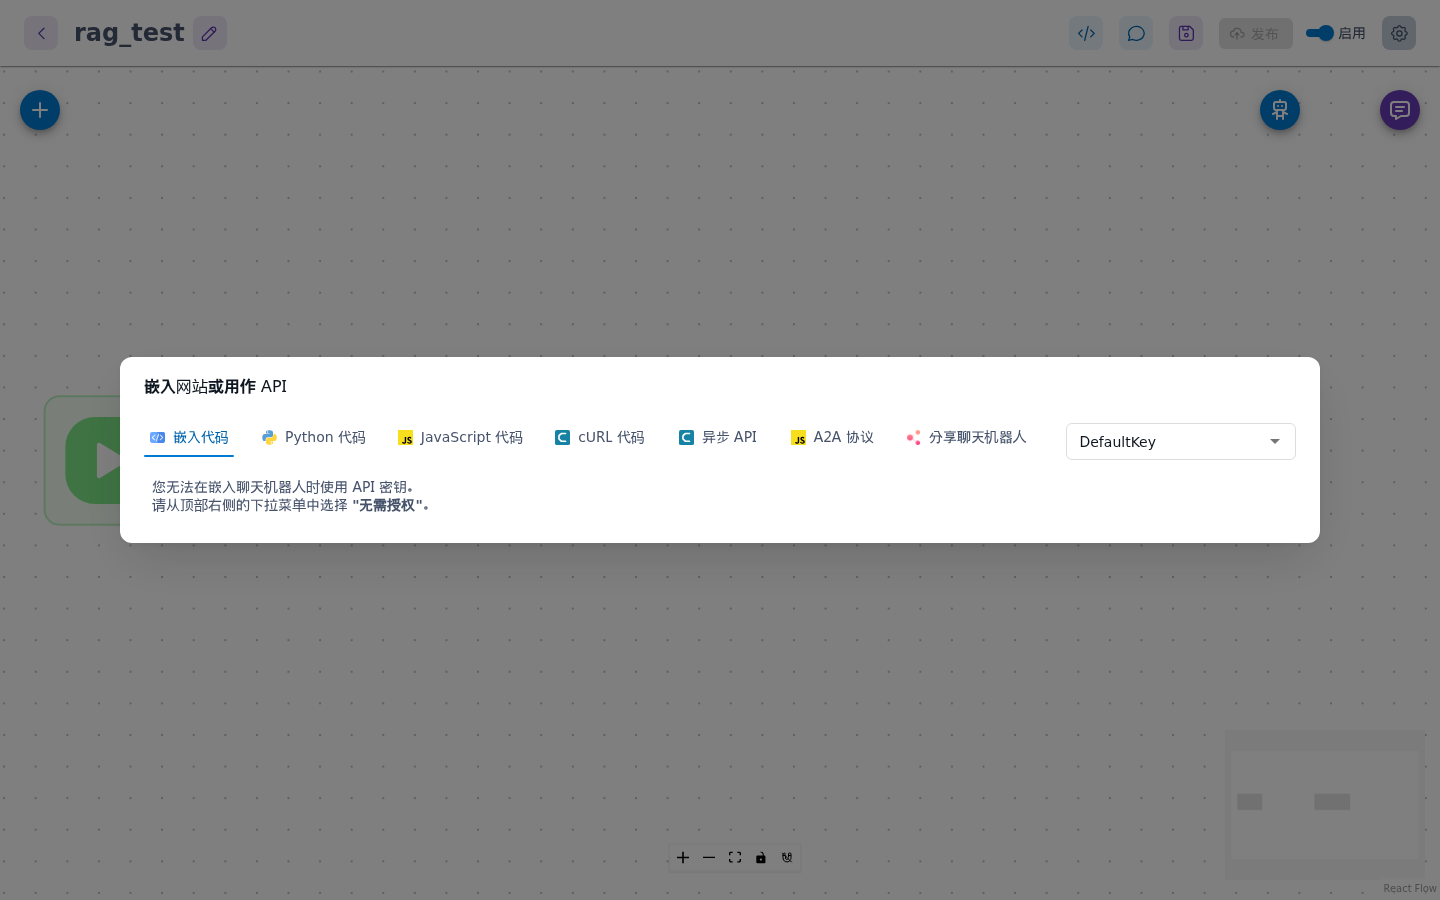Open the purple chat message button
The height and width of the screenshot is (900, 1440).
[x=1400, y=110]
